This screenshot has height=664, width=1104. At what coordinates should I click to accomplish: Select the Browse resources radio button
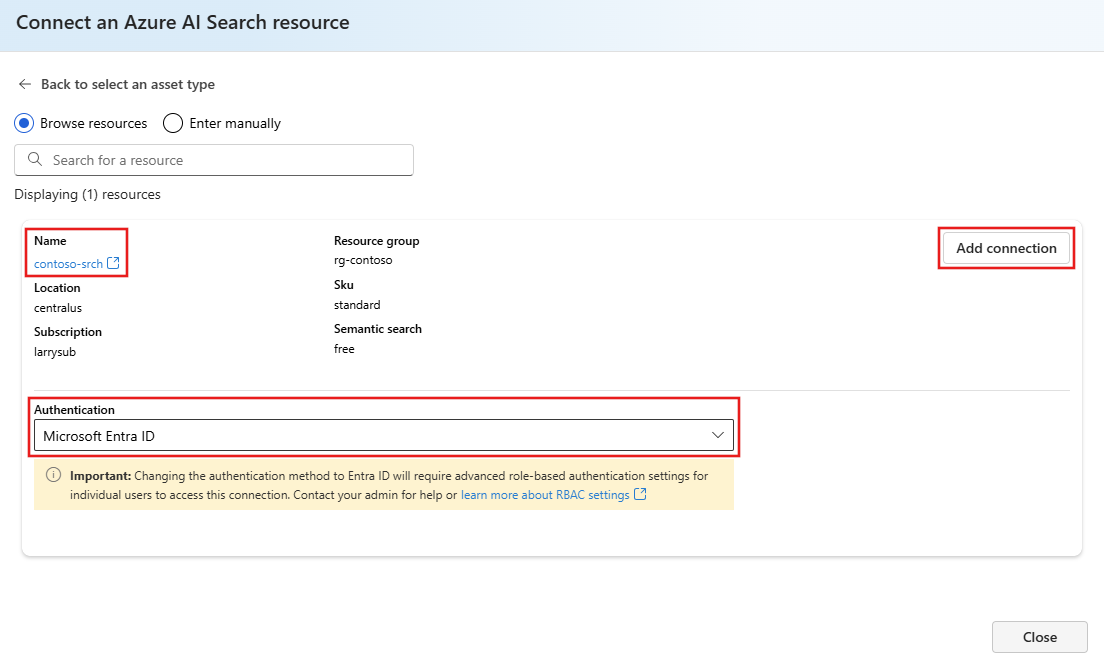coord(22,123)
